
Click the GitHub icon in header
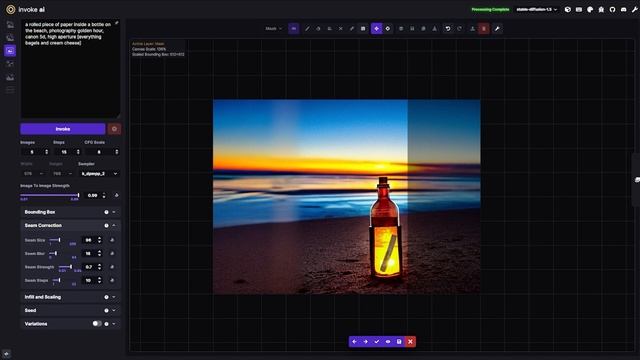click(x=612, y=9)
